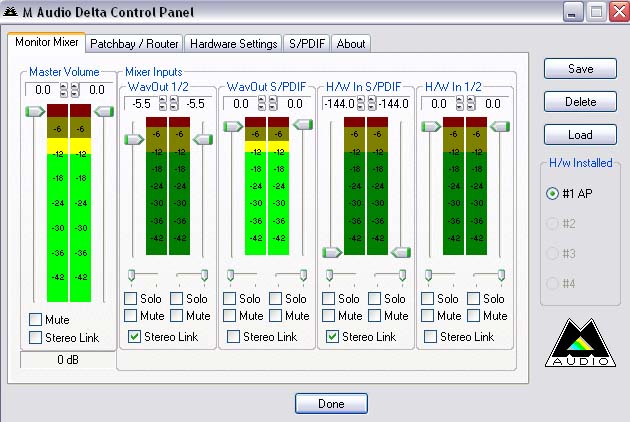Click the left WavOut S/PDIF level stepper
The width and height of the screenshot is (630, 422).
click(261, 103)
